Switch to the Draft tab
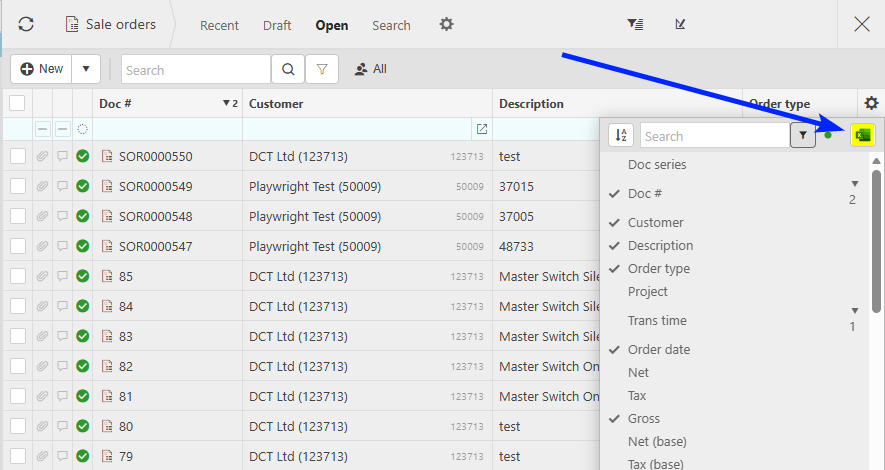The image size is (885, 470). pyautogui.click(x=277, y=25)
